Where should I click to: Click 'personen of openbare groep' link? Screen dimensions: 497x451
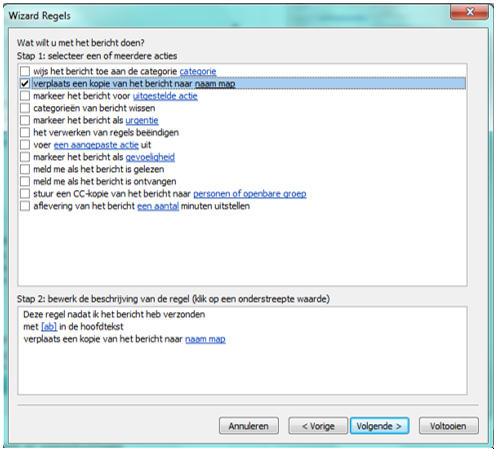[x=250, y=194]
